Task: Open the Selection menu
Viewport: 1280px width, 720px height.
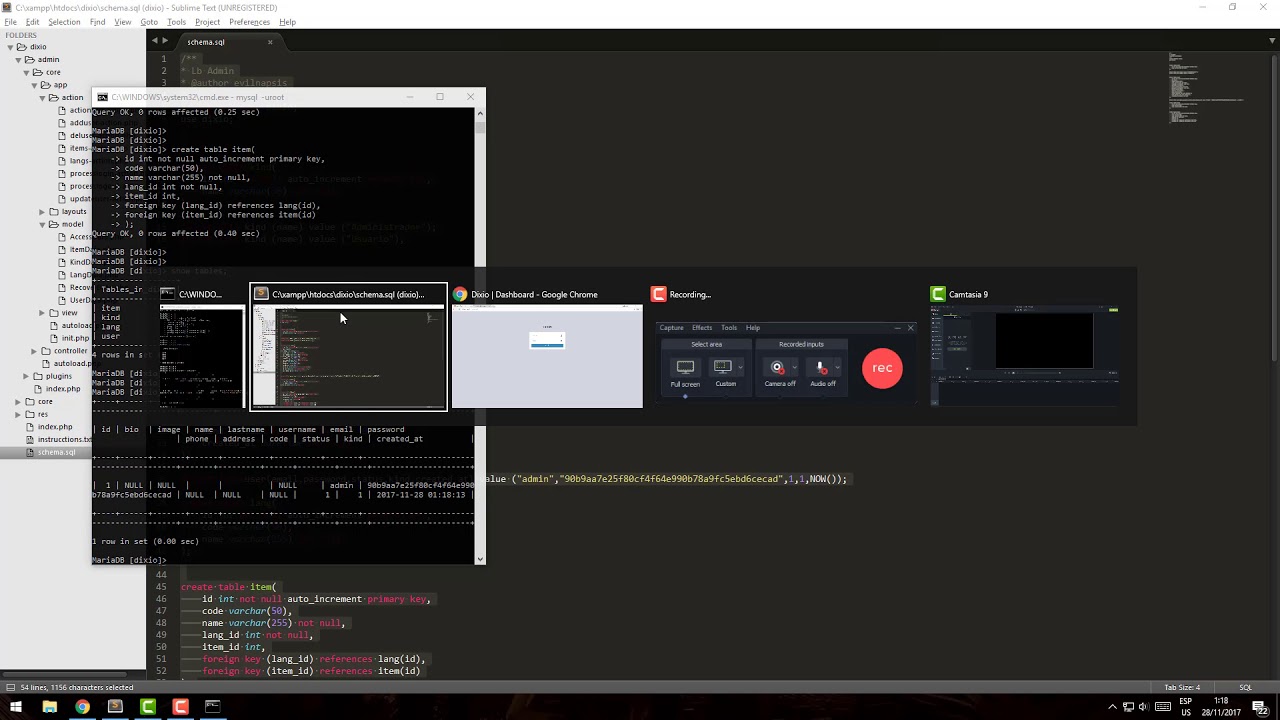Action: [x=64, y=22]
